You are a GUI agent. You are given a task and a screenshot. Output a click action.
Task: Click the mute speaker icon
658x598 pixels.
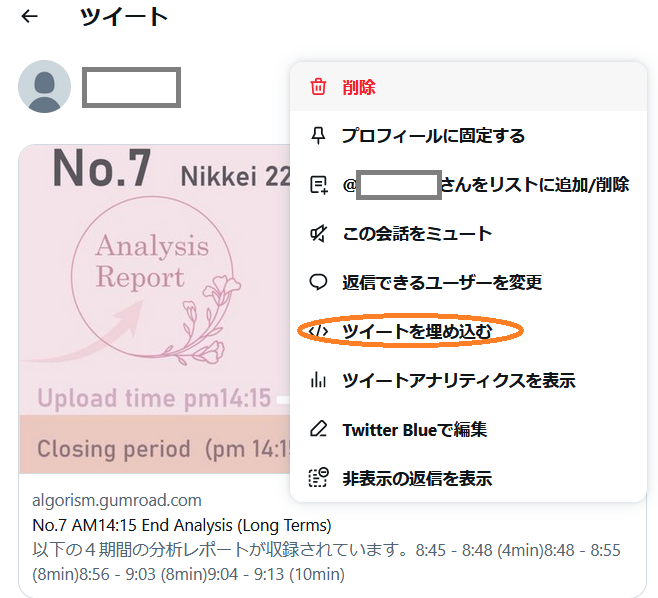318,233
